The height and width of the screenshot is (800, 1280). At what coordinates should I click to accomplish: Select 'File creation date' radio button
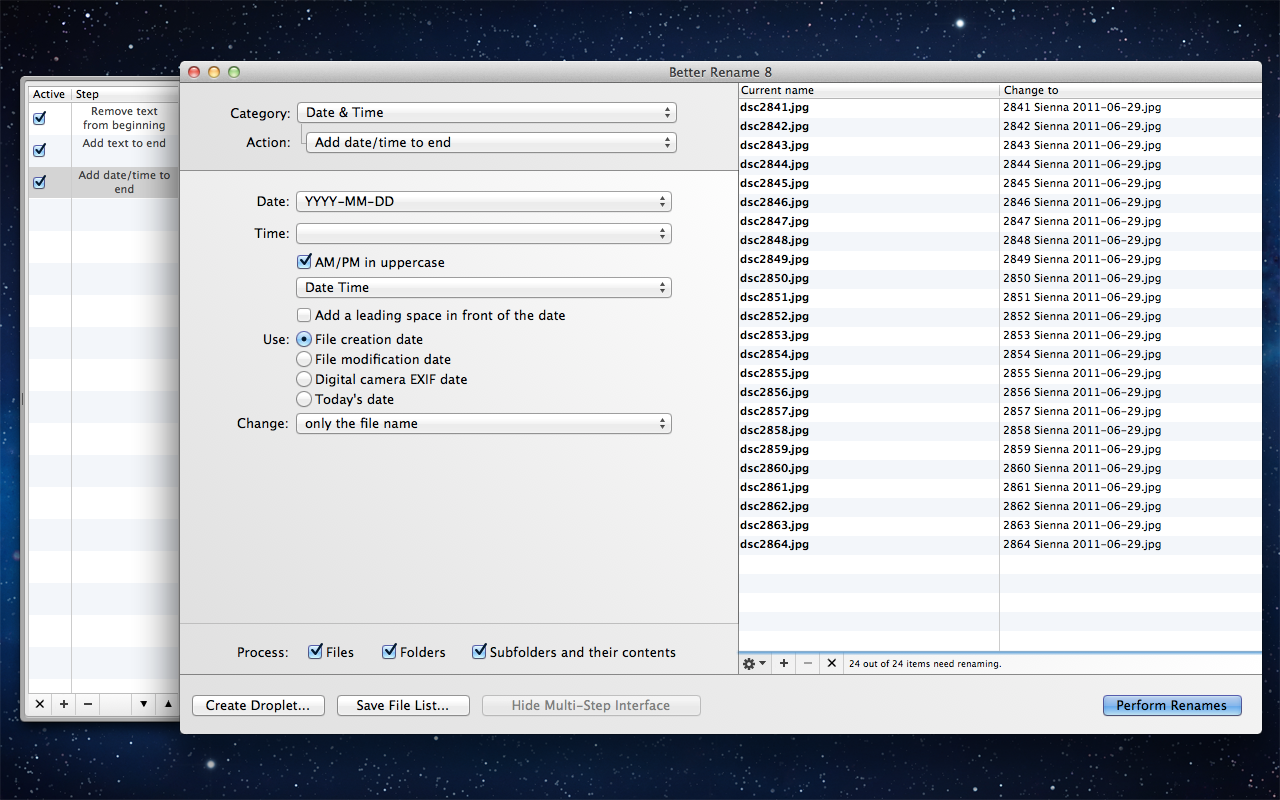tap(305, 339)
